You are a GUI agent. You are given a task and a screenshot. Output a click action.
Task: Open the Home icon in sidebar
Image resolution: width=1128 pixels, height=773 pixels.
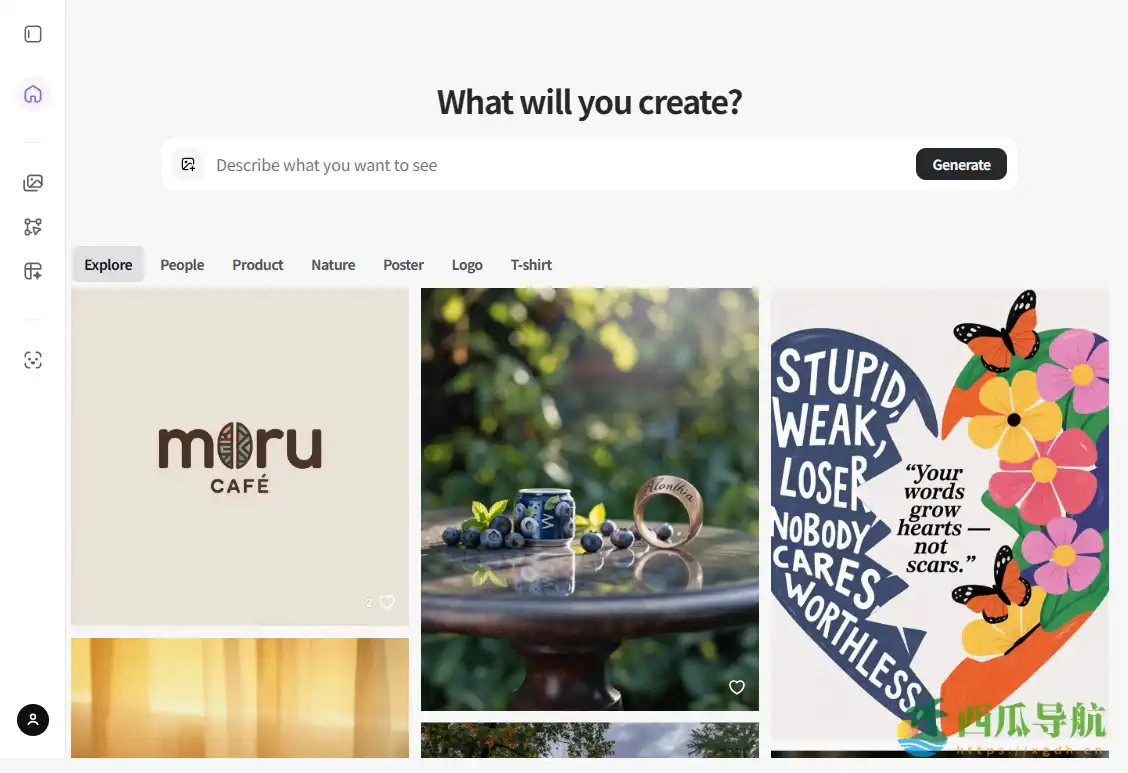33,94
